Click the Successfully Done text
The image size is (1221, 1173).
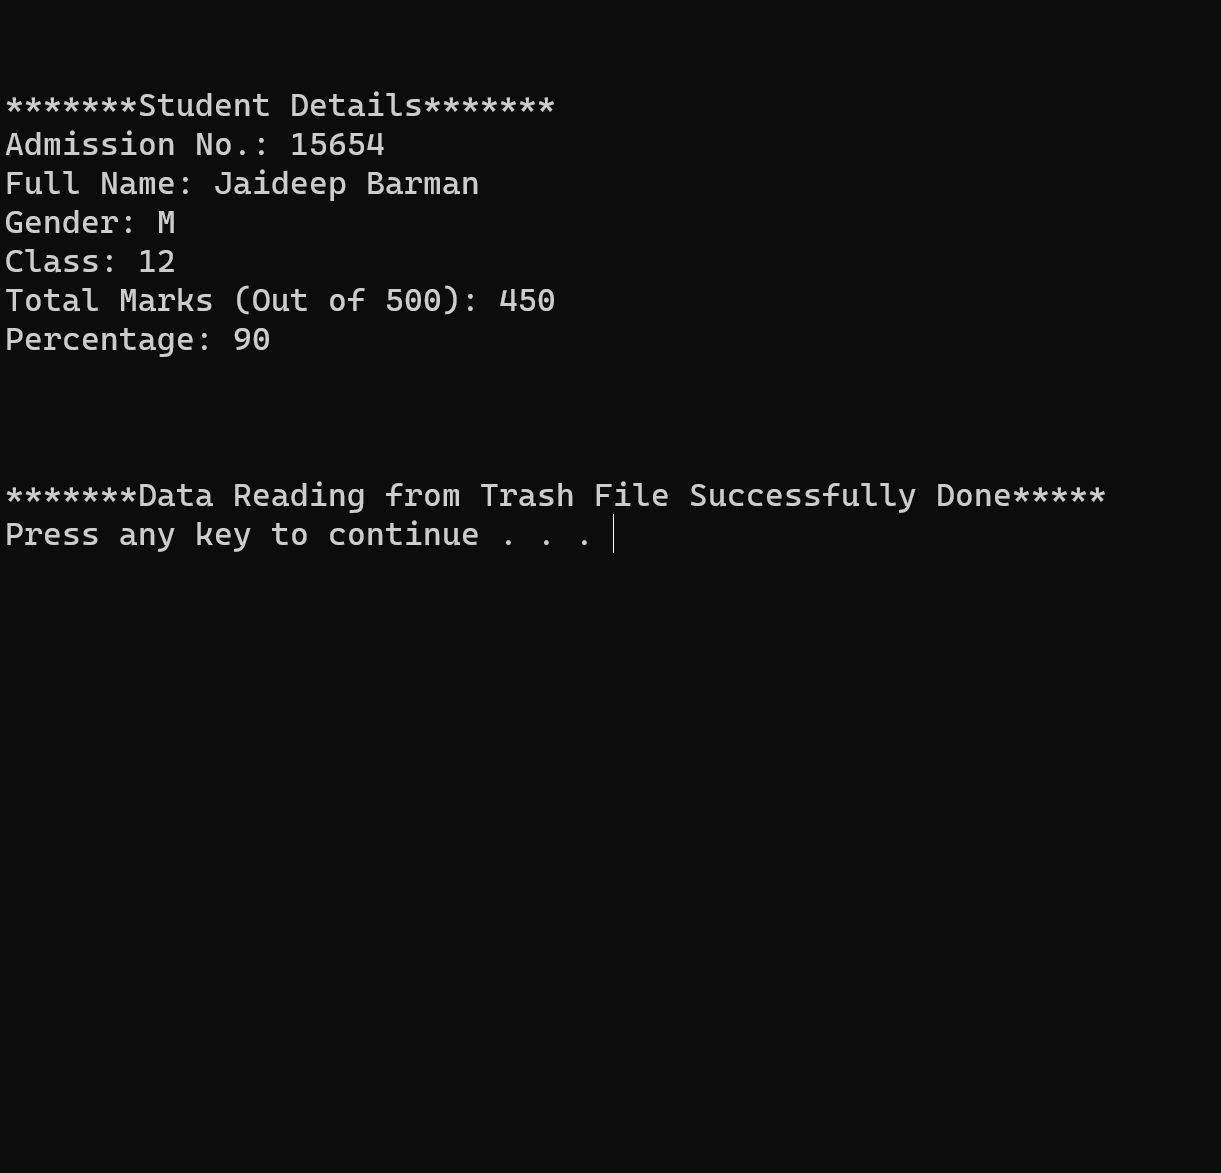coord(850,496)
